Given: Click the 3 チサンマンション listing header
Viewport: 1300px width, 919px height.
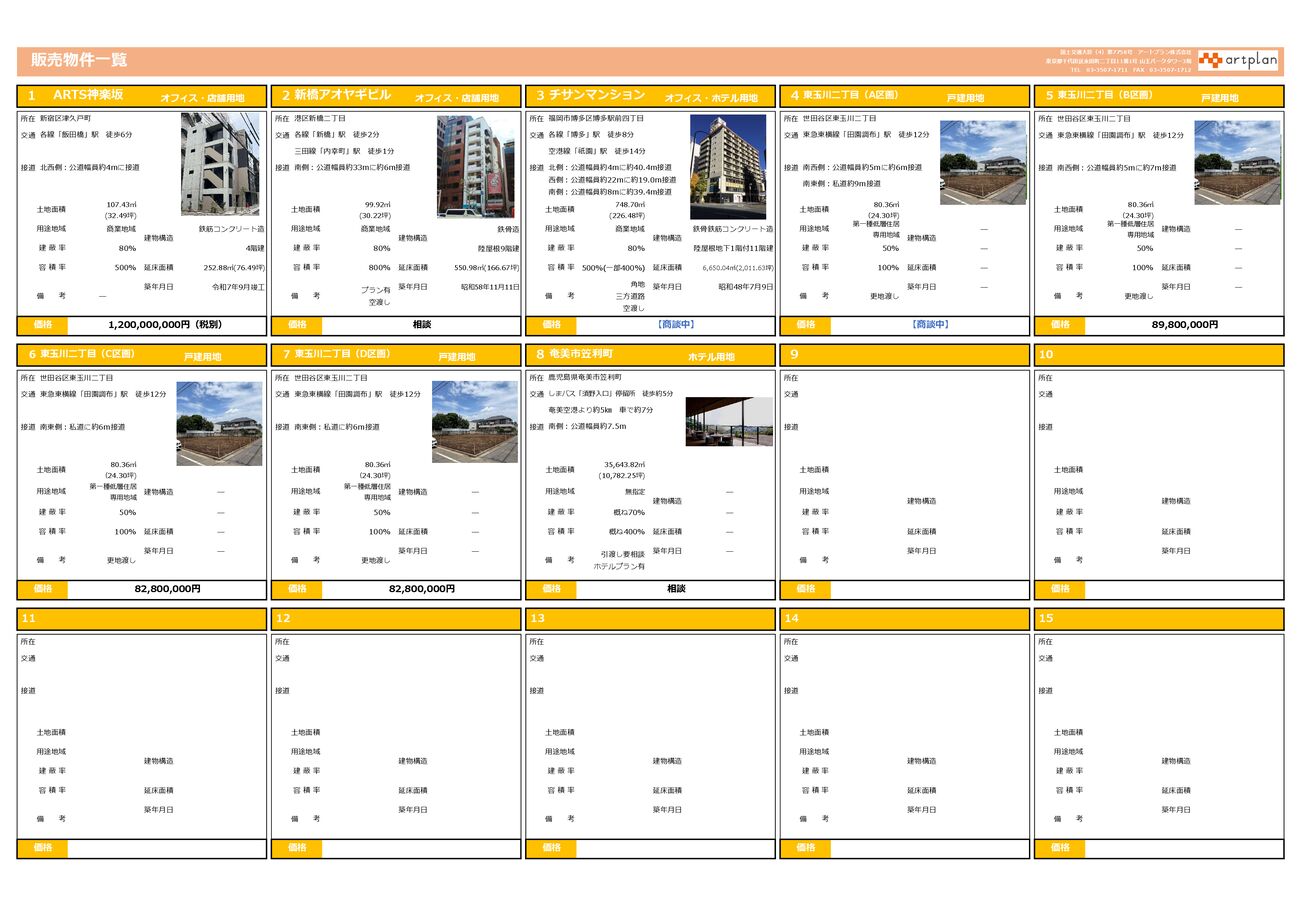Looking at the screenshot, I should pos(650,96).
